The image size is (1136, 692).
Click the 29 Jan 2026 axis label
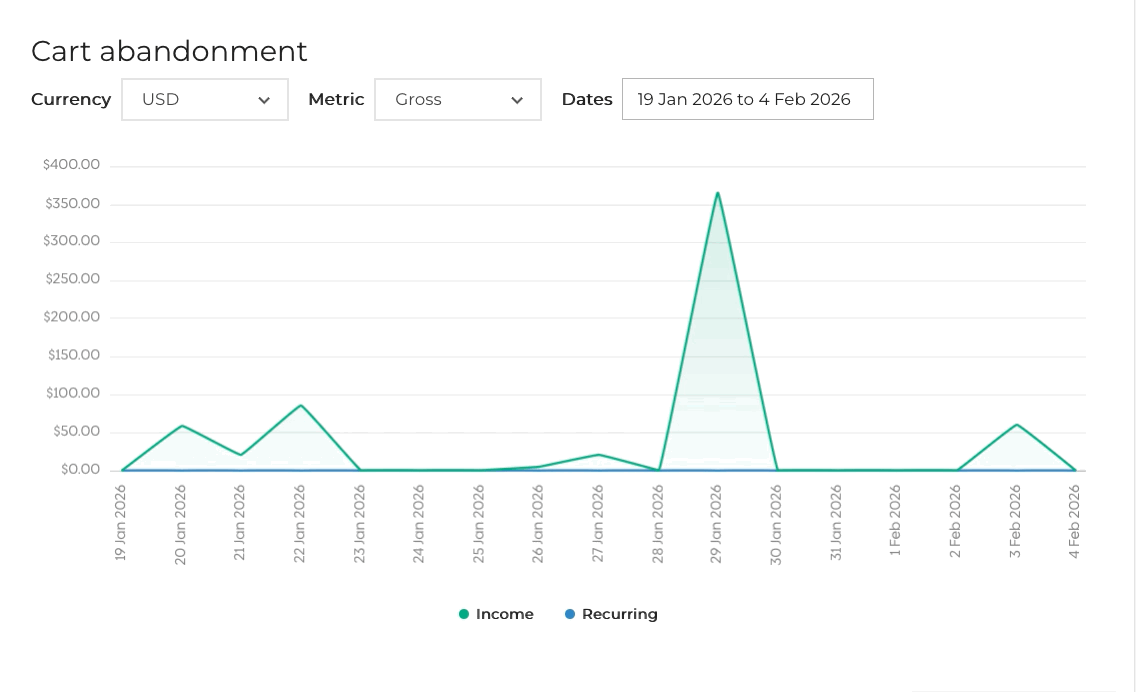[x=716, y=524]
